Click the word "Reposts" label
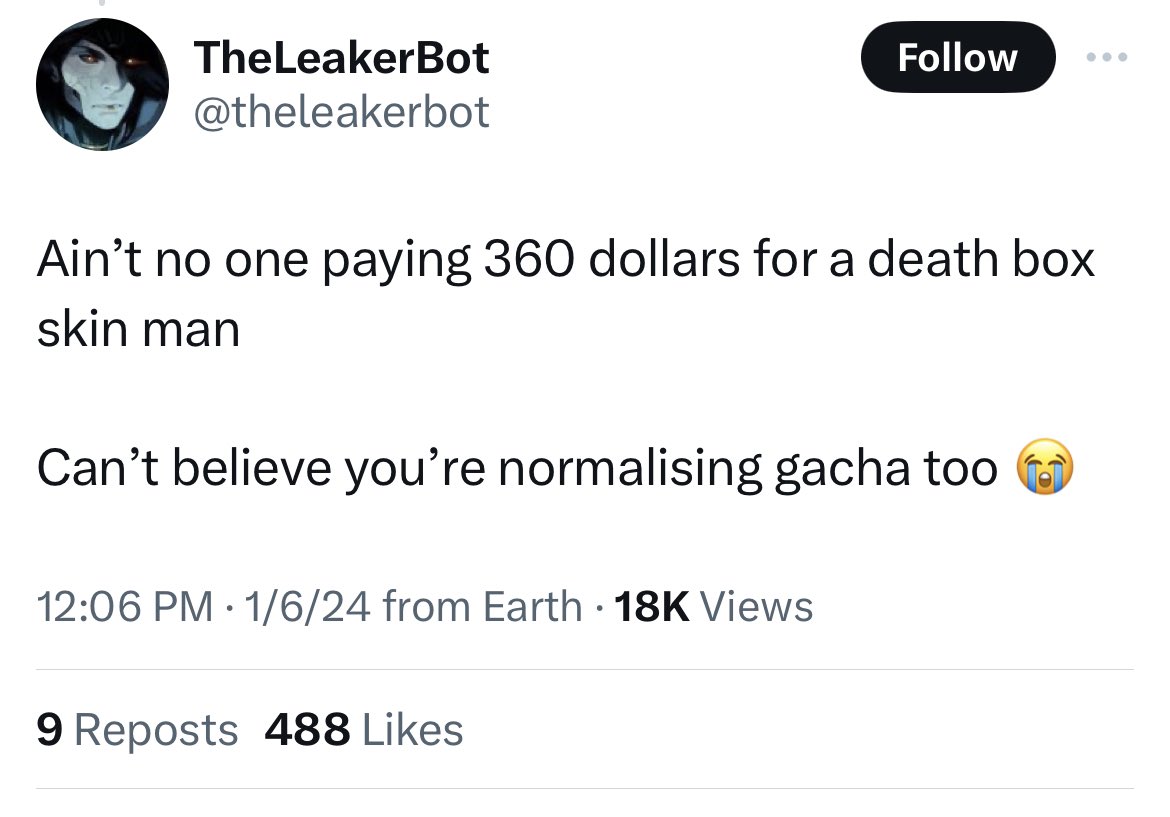The image size is (1170, 817). pyautogui.click(x=156, y=730)
